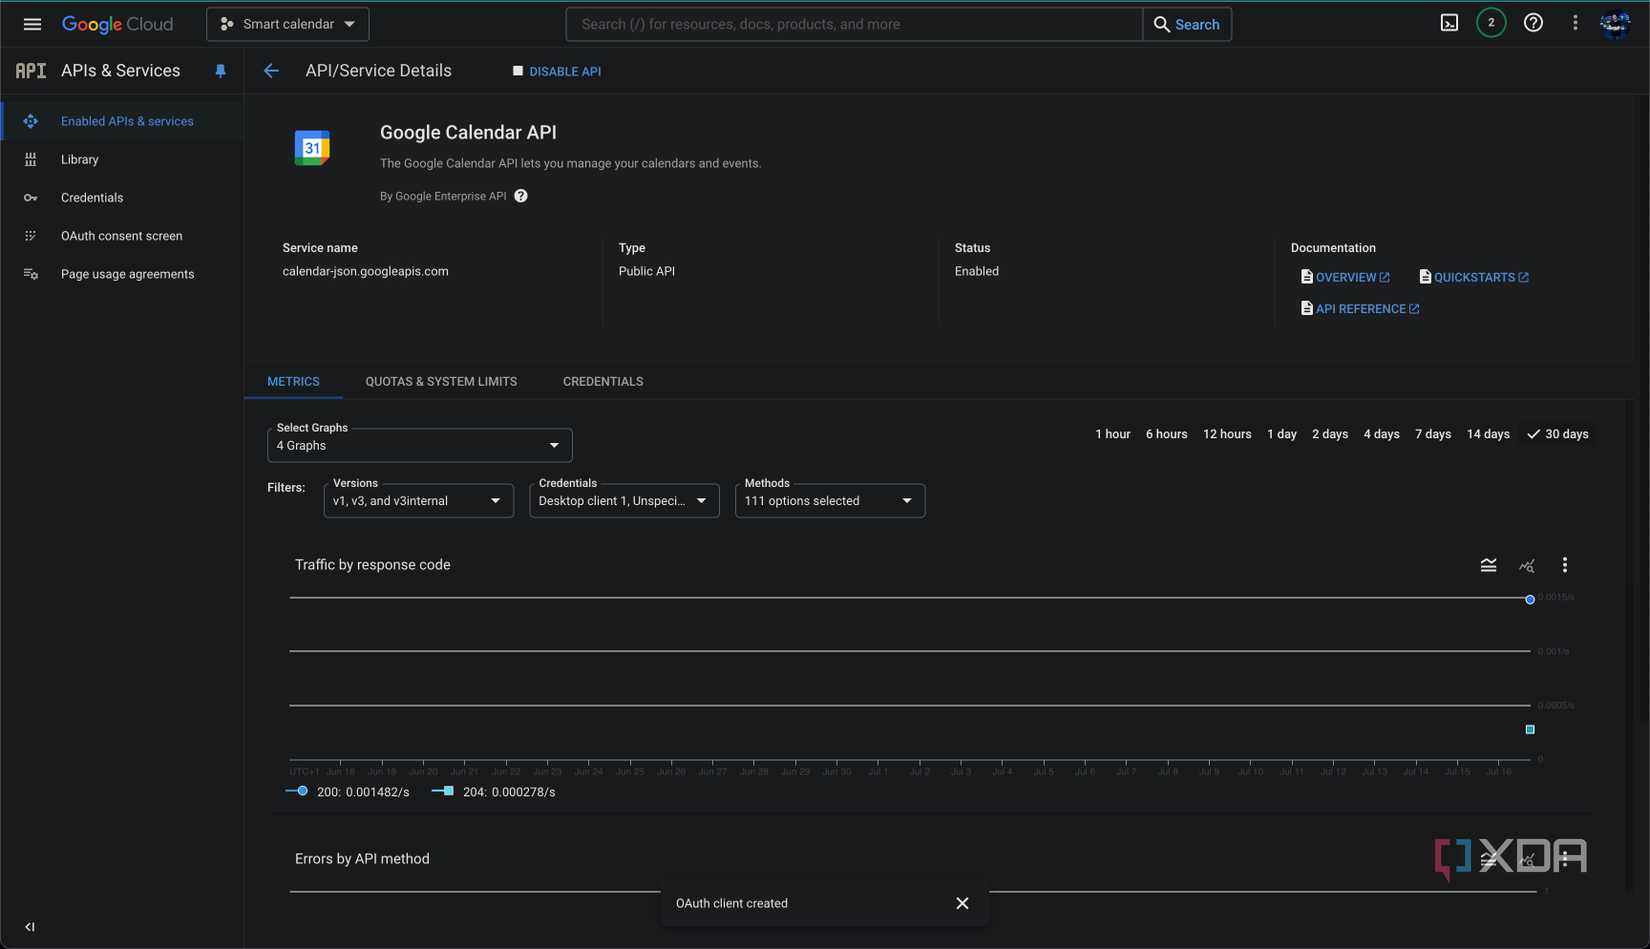
Task: Click the search resources input field
Action: pos(853,24)
